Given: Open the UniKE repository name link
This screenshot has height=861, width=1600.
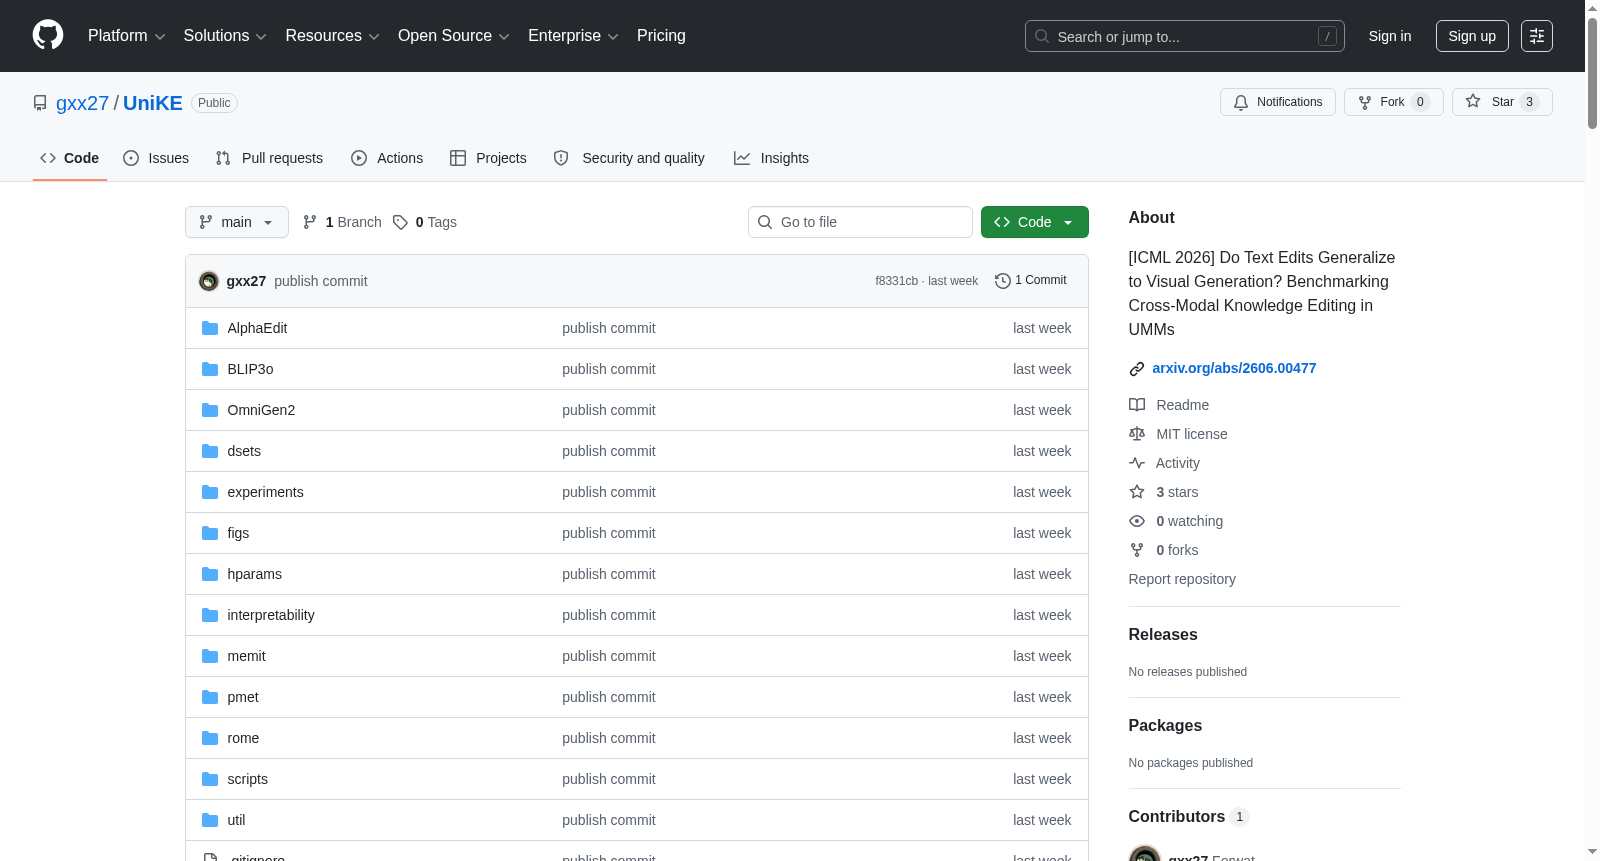Looking at the screenshot, I should click(x=153, y=103).
